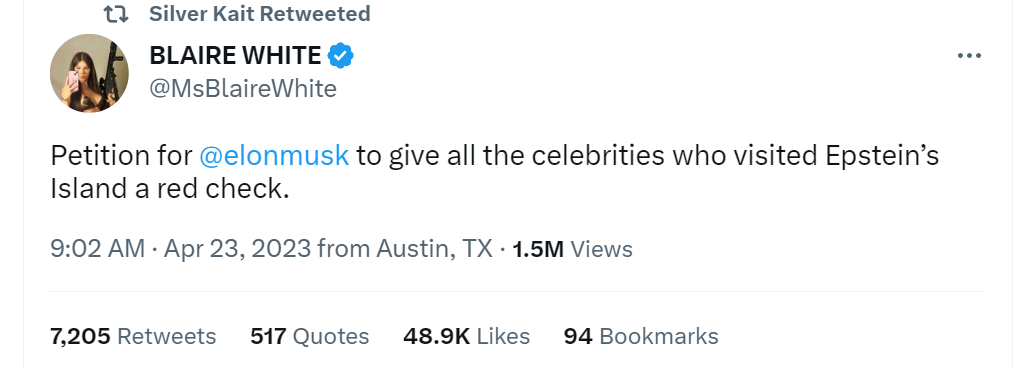Image resolution: width=1013 pixels, height=367 pixels.
Task: Open the 9:02 AM timestamp link
Action: (x=98, y=249)
